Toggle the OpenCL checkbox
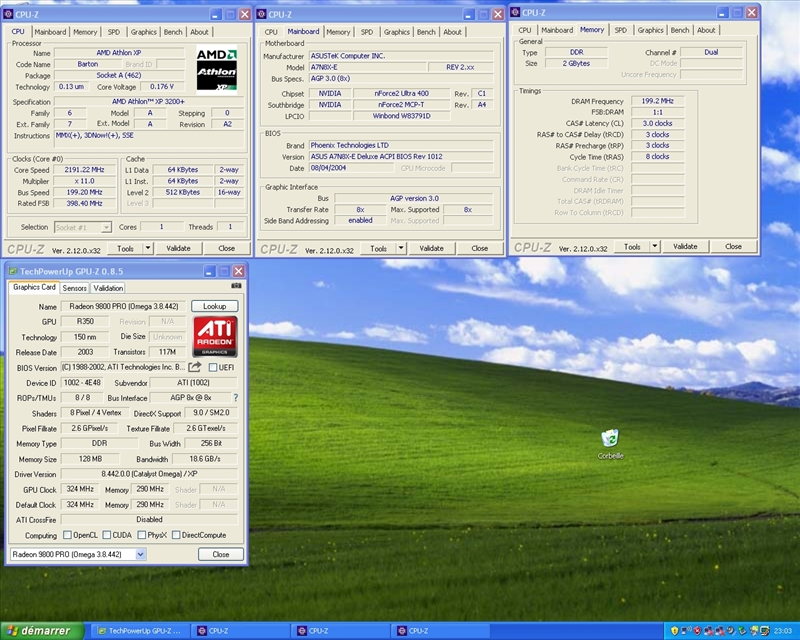The image size is (800, 640). (x=67, y=535)
